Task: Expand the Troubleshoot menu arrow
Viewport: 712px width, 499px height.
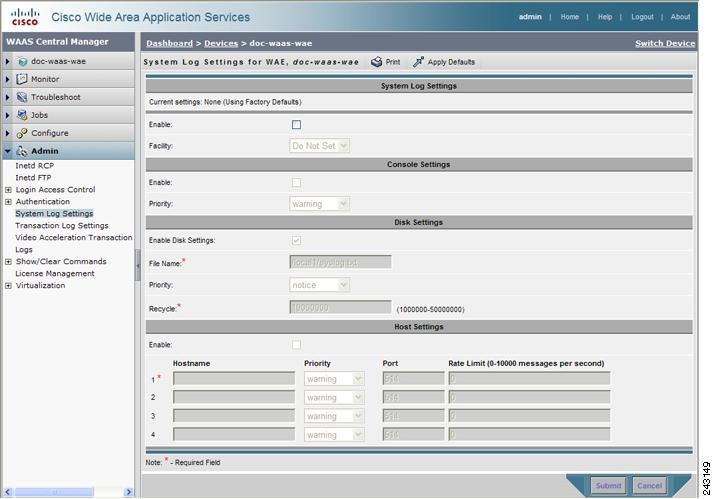Action: point(7,97)
